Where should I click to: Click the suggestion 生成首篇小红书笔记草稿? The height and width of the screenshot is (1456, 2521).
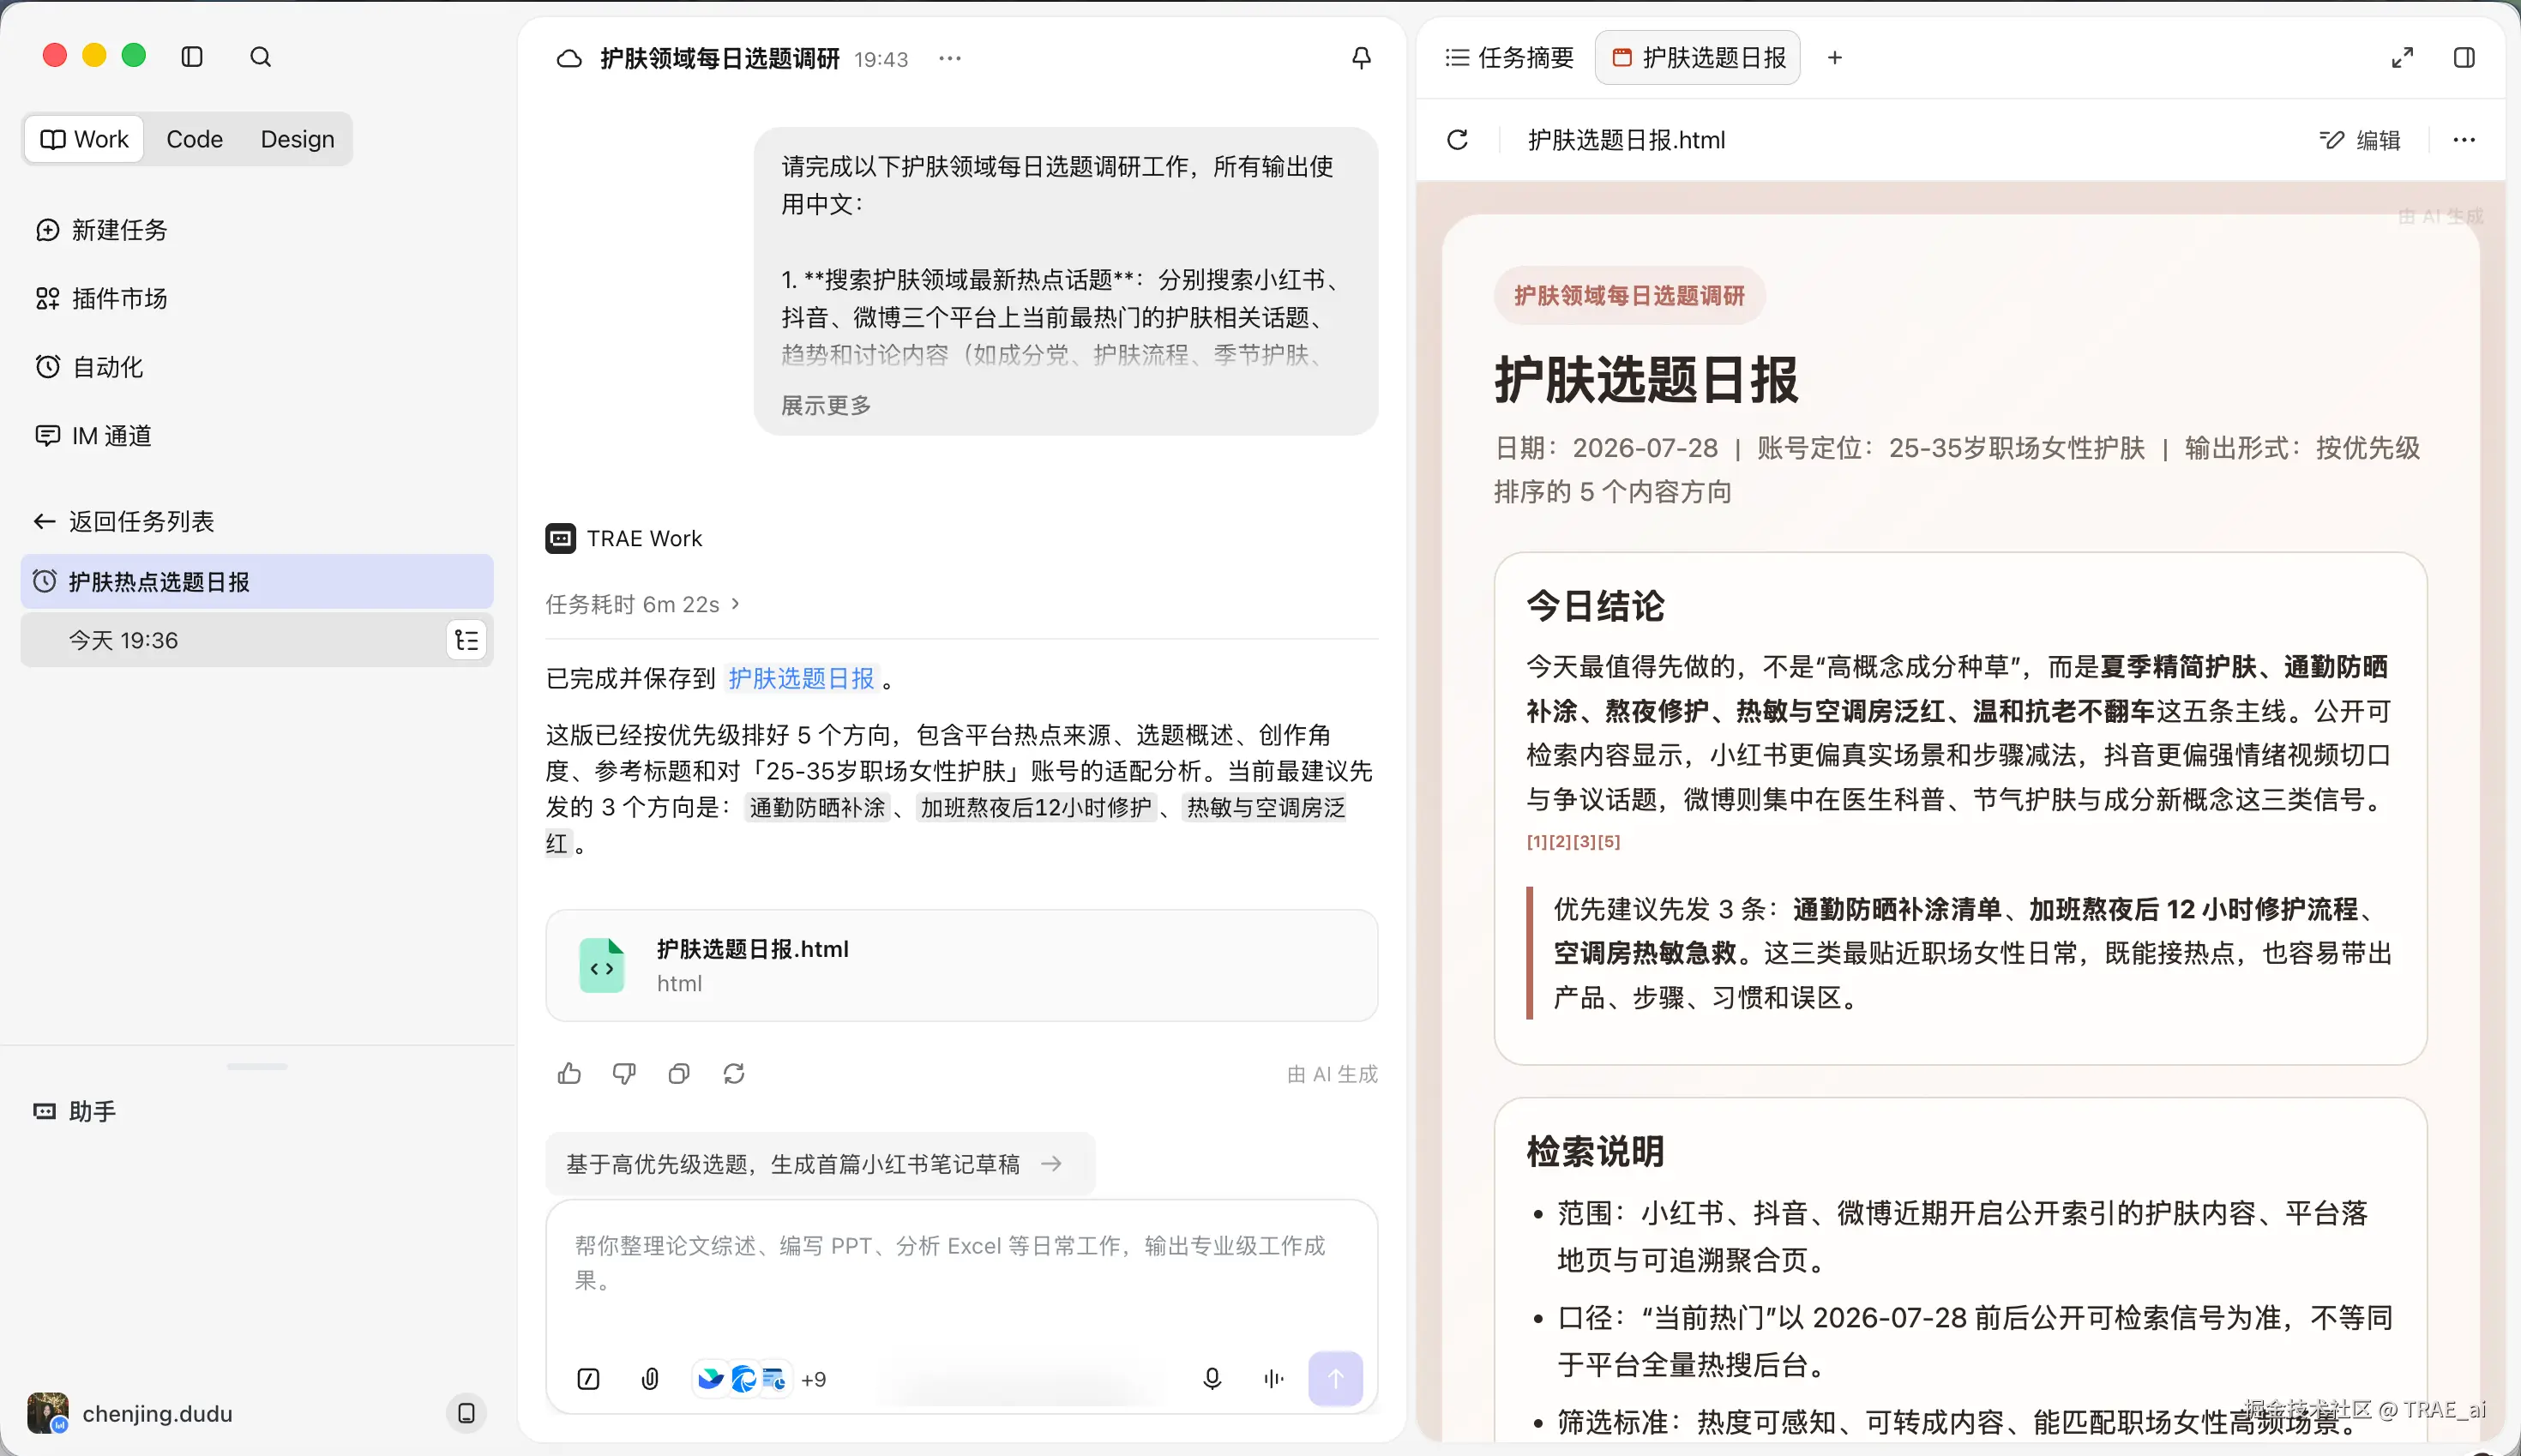(x=820, y=1164)
